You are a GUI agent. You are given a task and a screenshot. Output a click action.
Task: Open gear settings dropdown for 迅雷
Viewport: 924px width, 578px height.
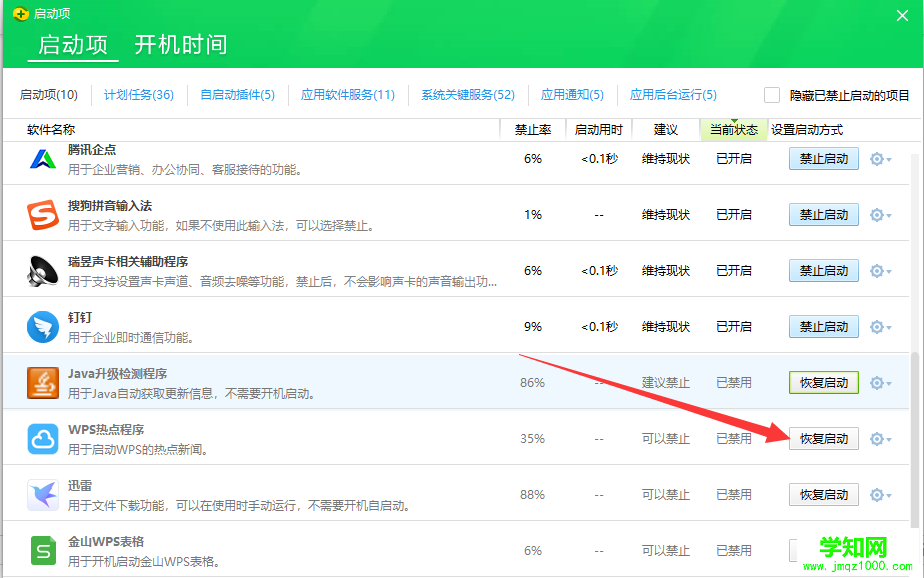(x=880, y=495)
